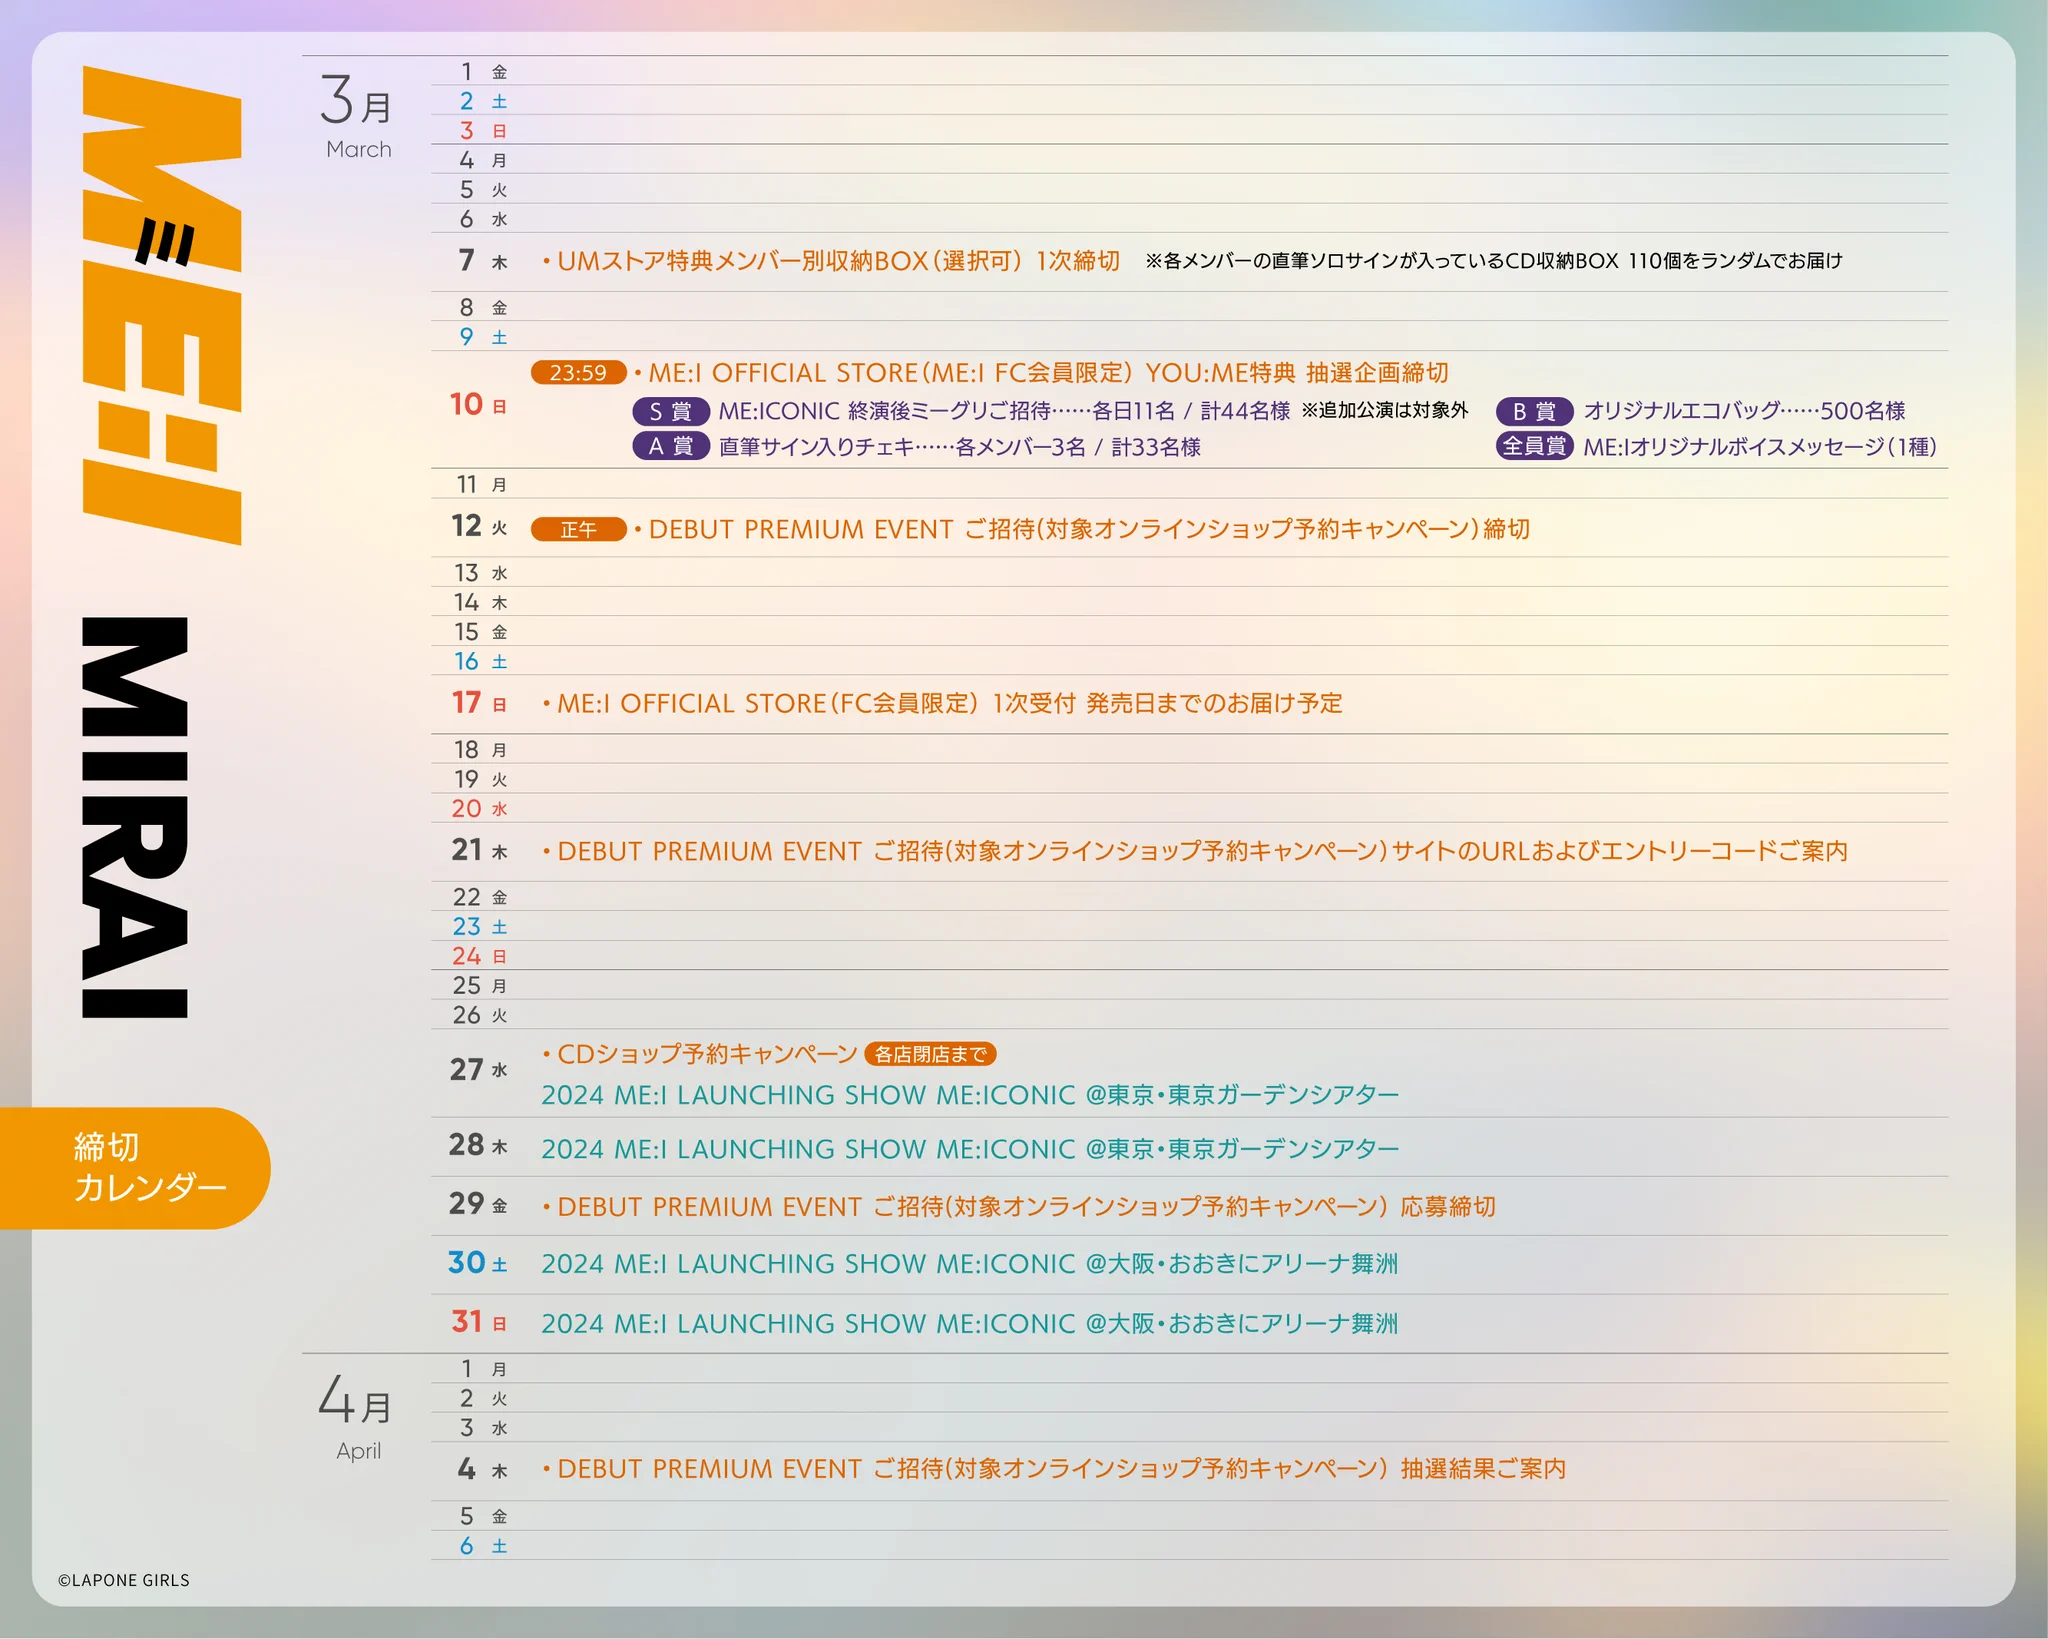Click the March 12 DEBUT PREMIUM EVENT 締切 entry
This screenshot has height=1639, width=2048.
pos(1082,529)
